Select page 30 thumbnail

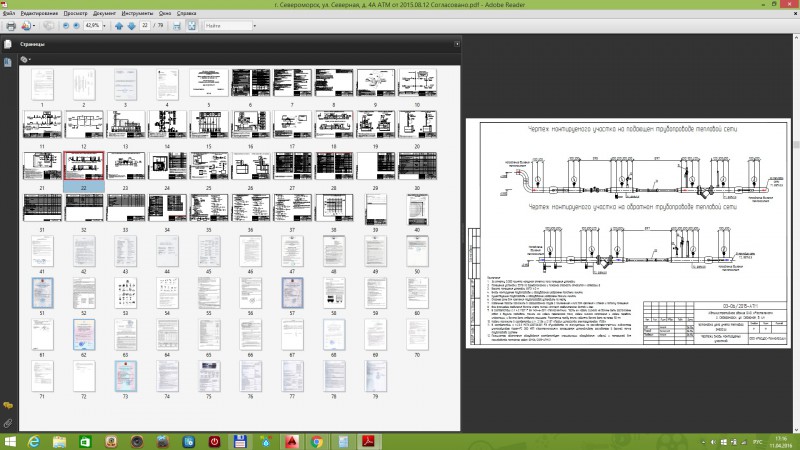pyautogui.click(x=417, y=166)
